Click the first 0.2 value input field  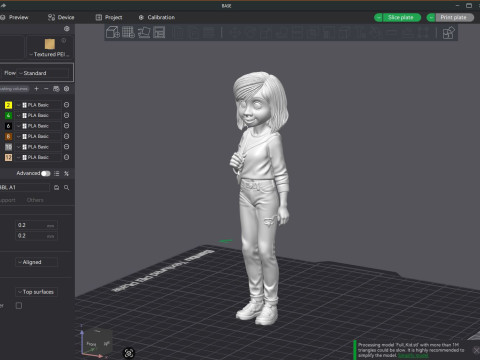pos(36,225)
